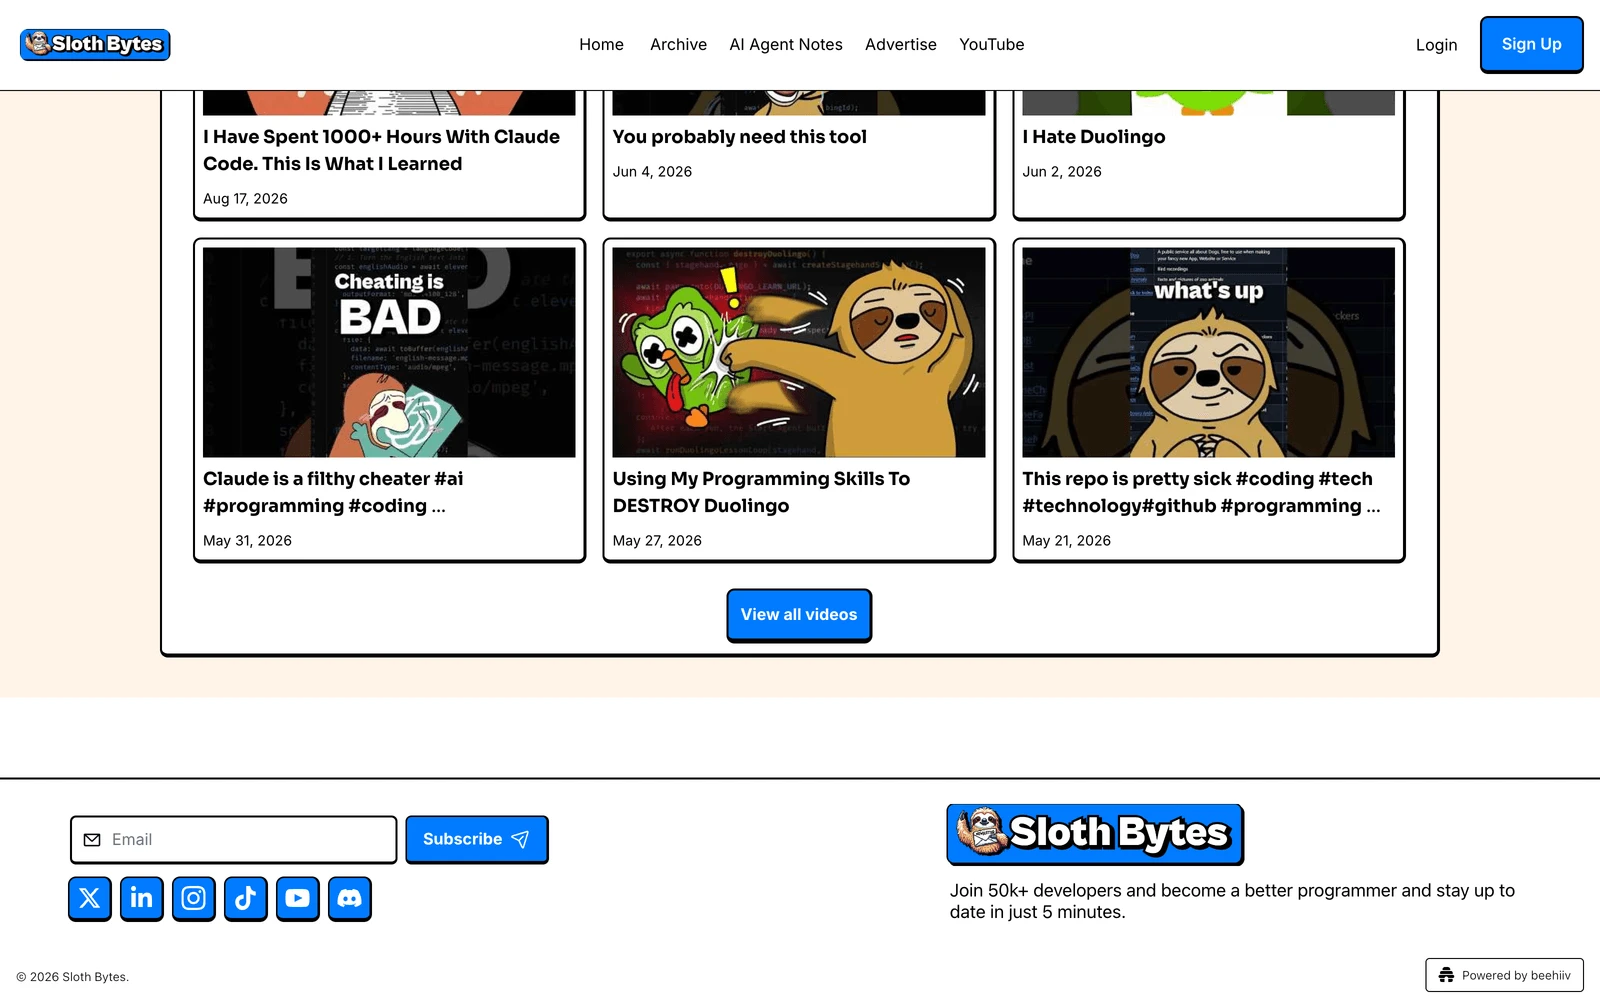1600x1000 pixels.
Task: Open 'You probably need this tool' title
Action: [739, 137]
